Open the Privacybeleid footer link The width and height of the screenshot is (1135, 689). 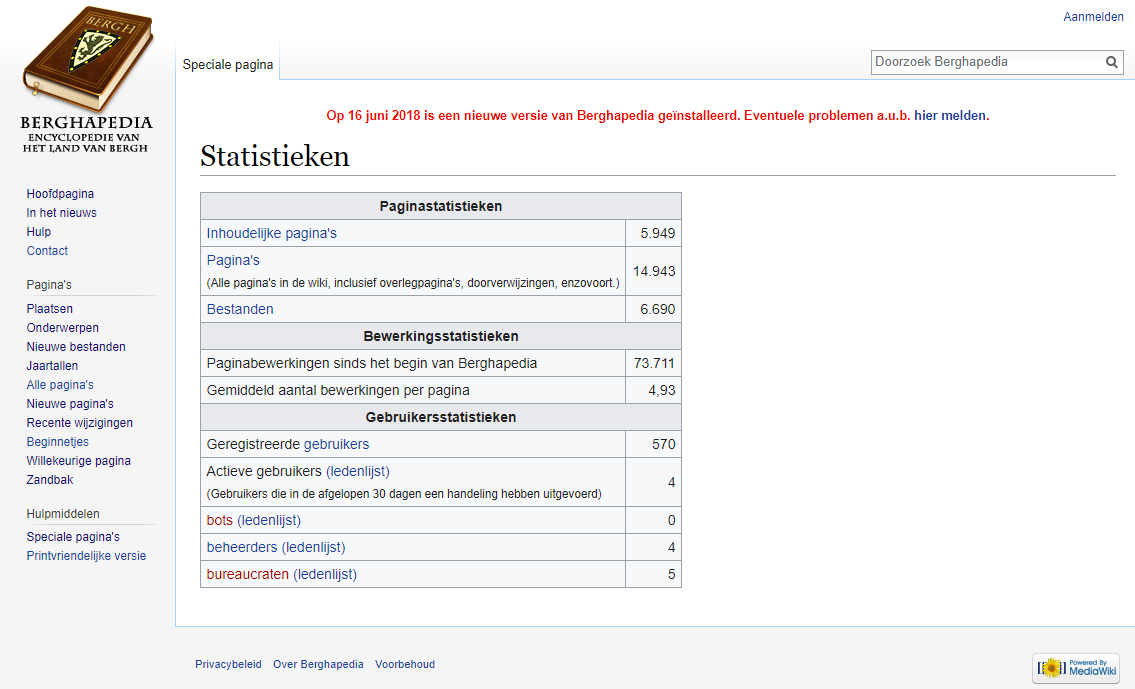click(x=228, y=664)
